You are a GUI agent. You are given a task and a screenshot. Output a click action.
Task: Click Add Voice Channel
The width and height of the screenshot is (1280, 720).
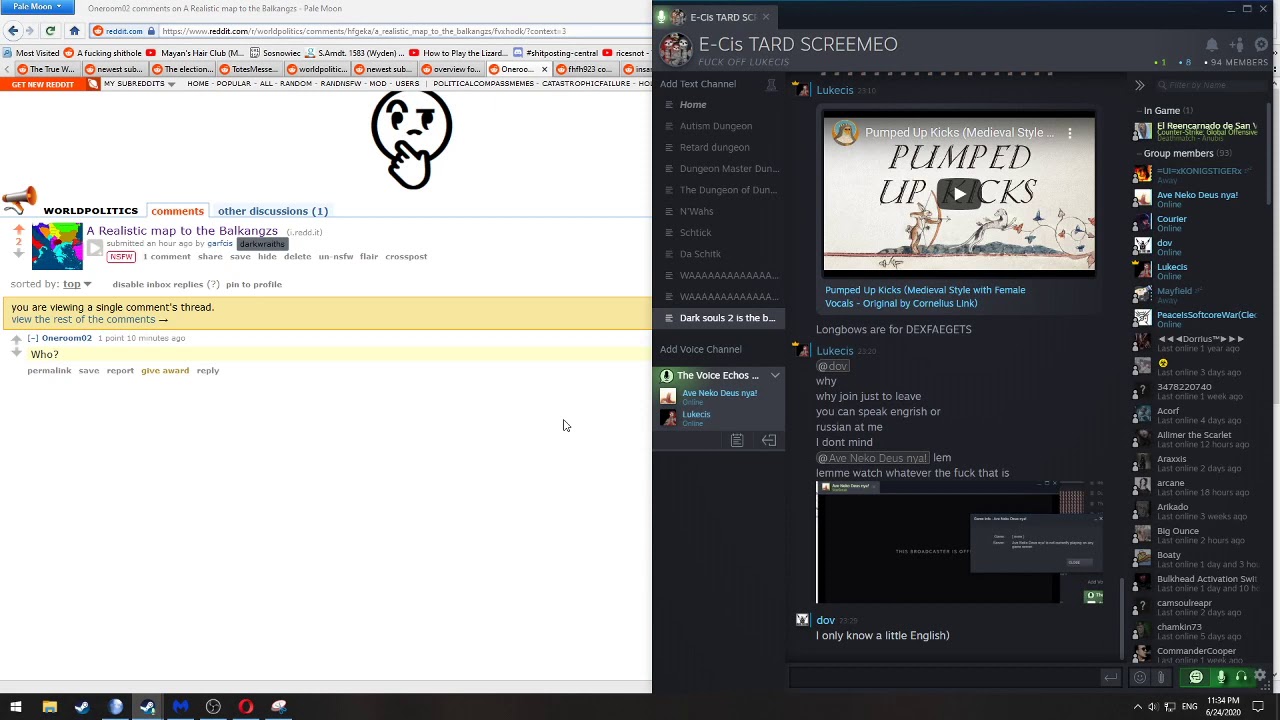click(701, 349)
